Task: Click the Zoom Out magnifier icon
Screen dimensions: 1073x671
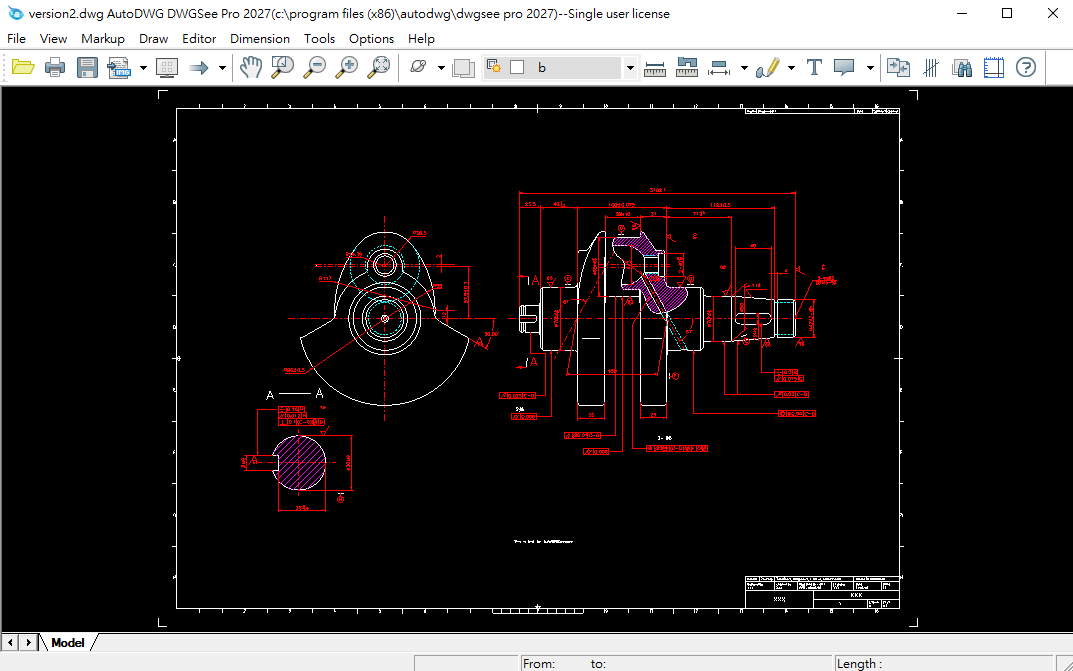Action: coord(315,68)
